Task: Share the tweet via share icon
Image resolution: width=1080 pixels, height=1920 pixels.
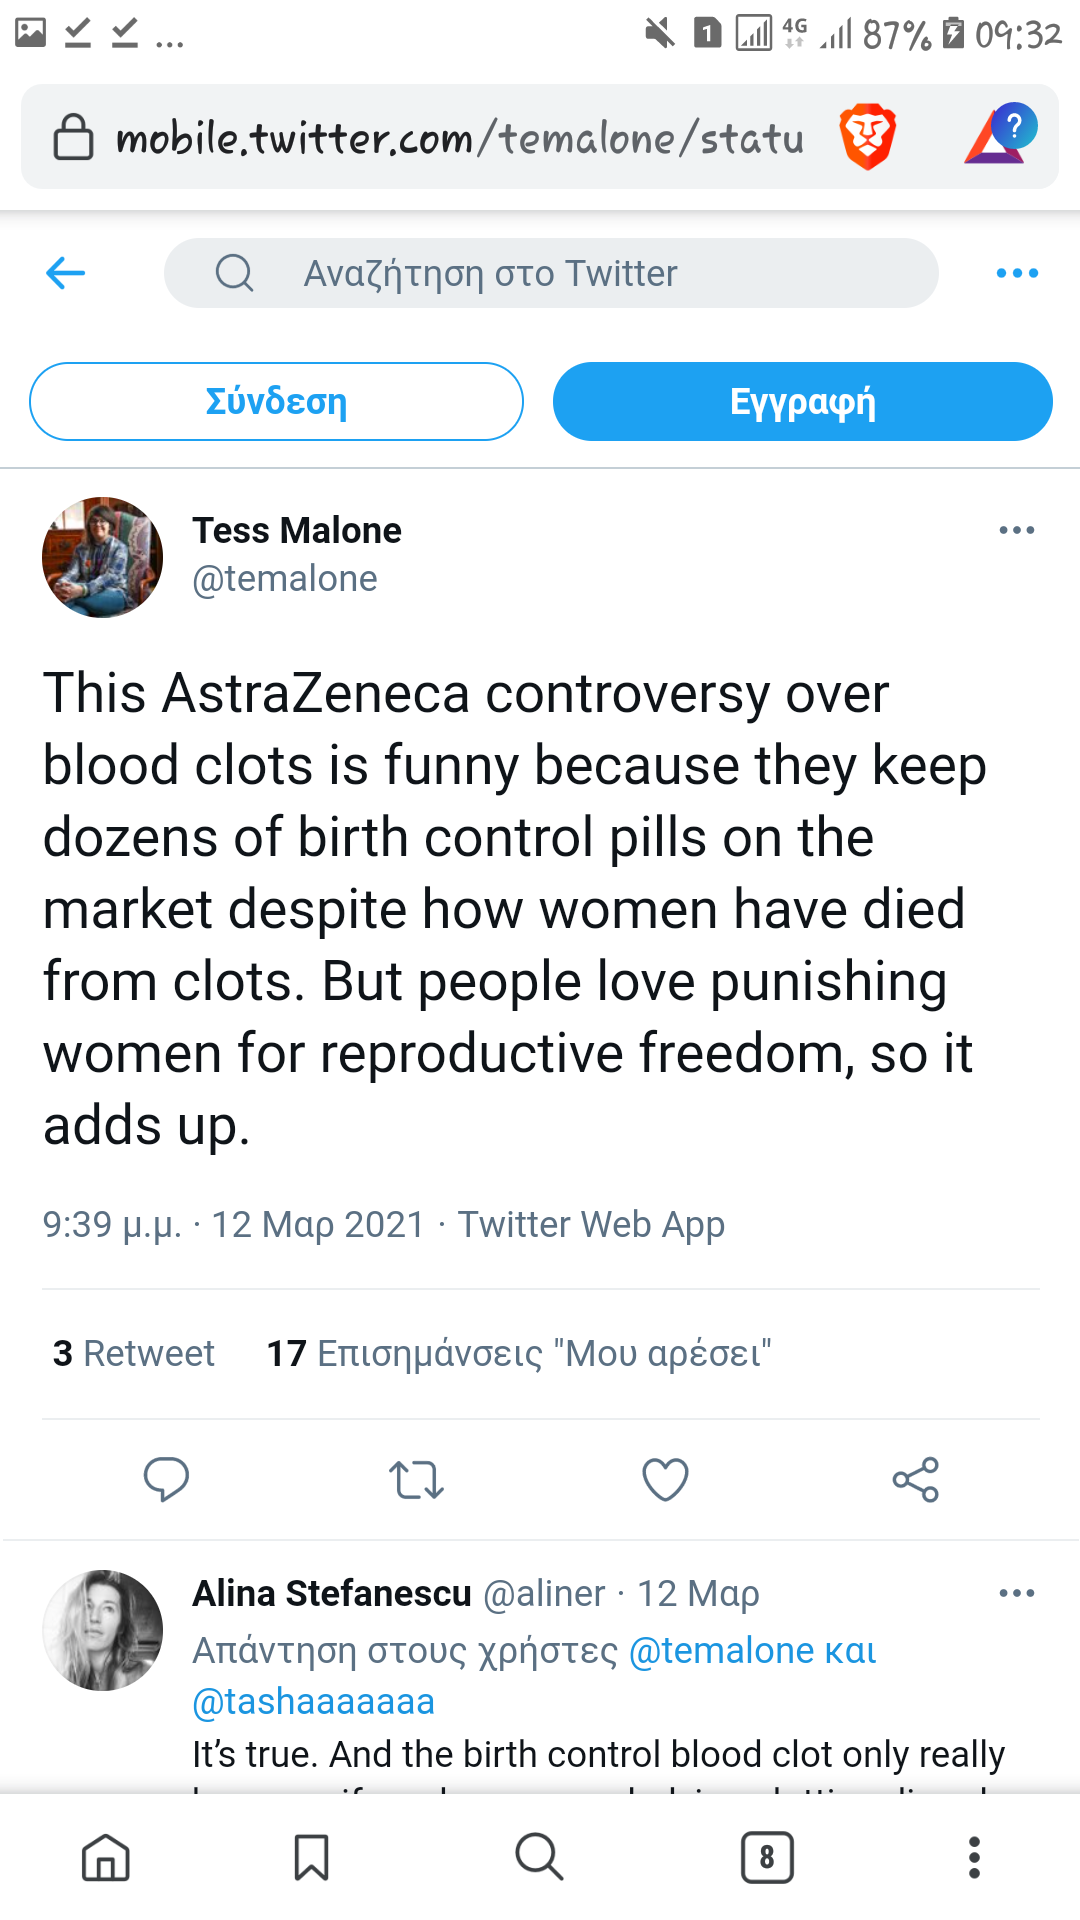Action: point(915,1479)
